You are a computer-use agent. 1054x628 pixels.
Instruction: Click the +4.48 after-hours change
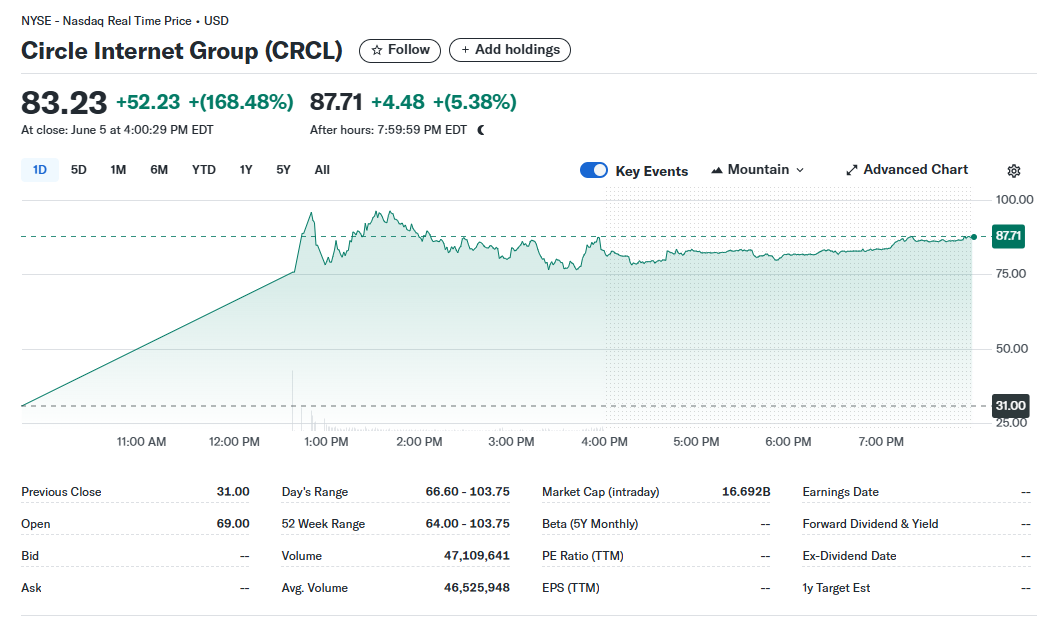(398, 102)
